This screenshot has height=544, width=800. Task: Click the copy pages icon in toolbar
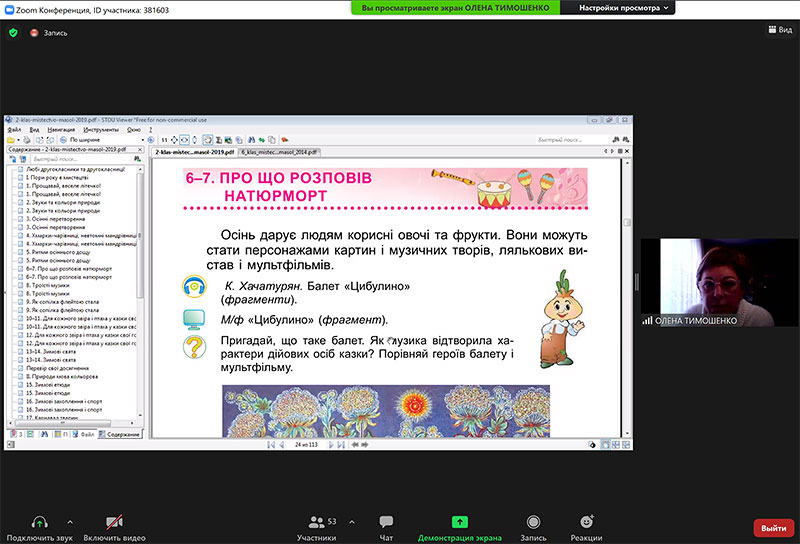point(272,140)
